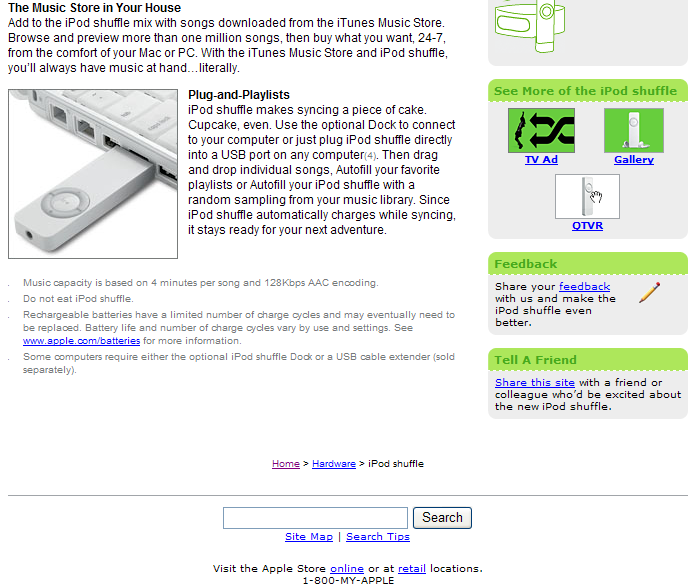The image size is (700, 588).
Task: Open the Gallery text link
Action: [x=633, y=160]
